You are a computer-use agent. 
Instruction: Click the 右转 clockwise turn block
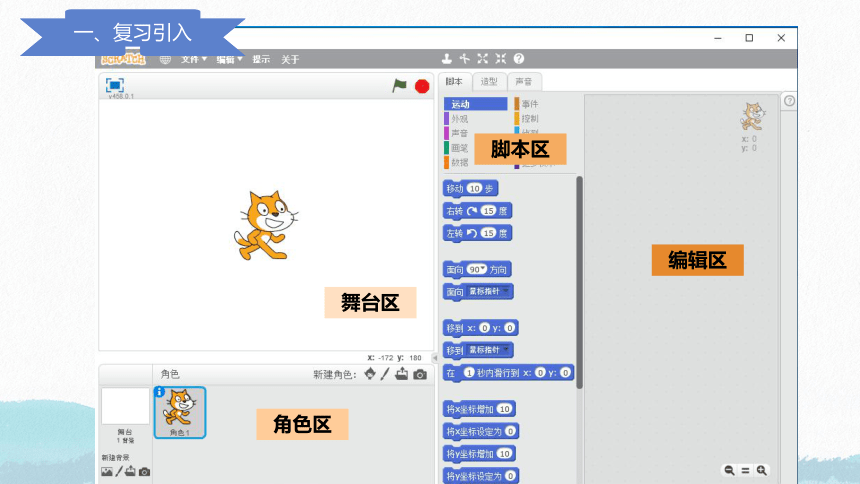tap(477, 211)
